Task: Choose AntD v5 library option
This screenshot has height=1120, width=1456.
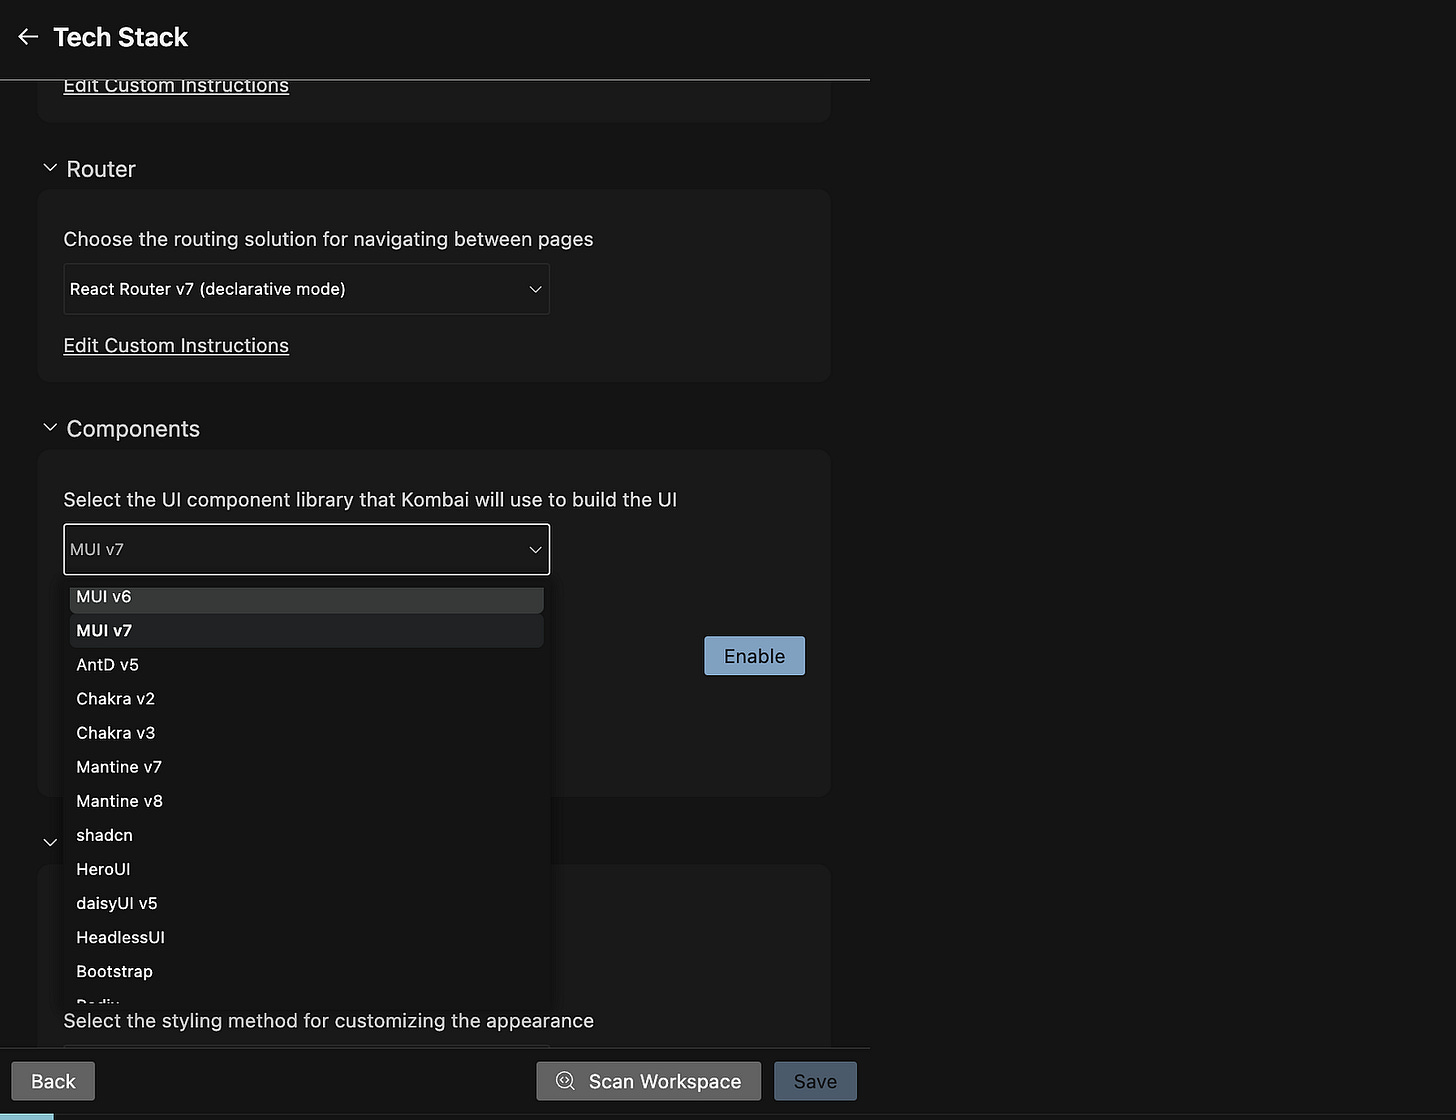Action: tap(307, 664)
